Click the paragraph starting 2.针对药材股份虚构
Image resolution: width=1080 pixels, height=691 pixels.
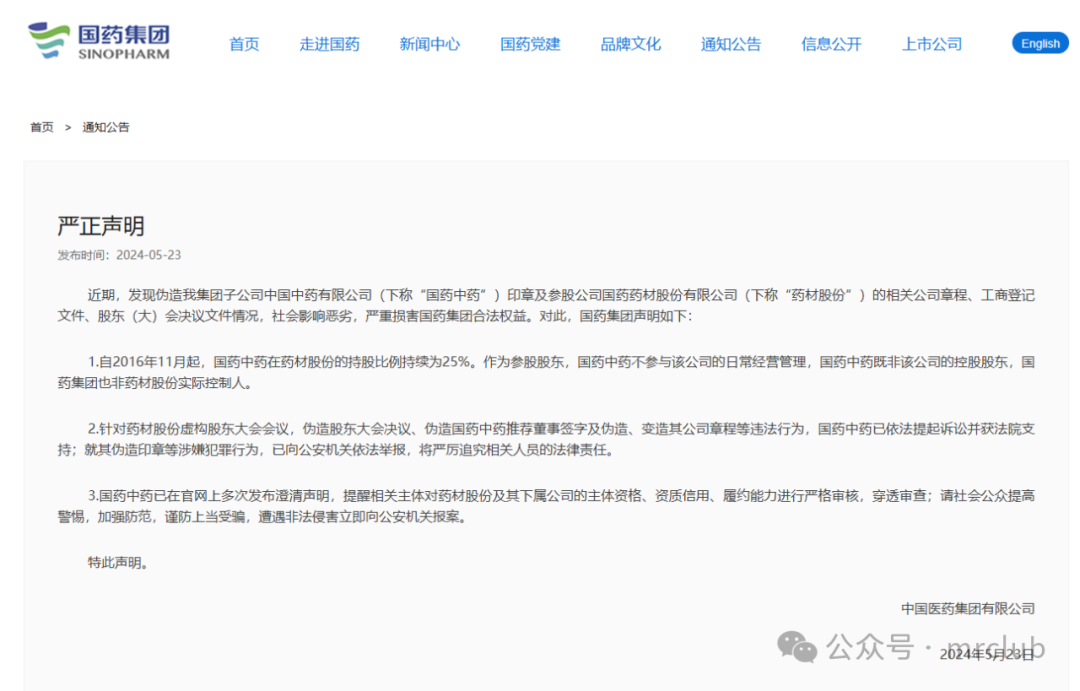[x=546, y=439]
